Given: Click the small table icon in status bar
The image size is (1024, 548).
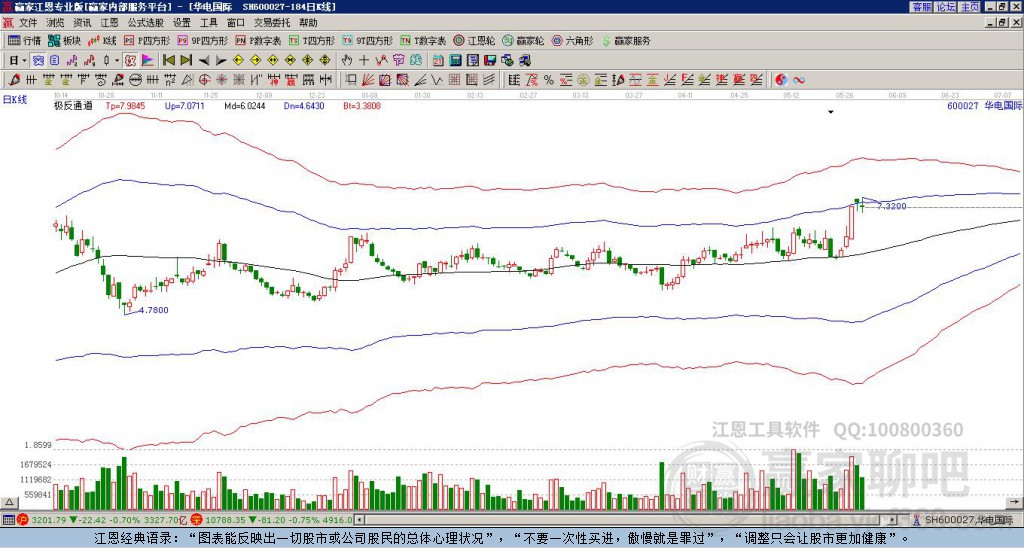Looking at the screenshot, I should [8, 520].
